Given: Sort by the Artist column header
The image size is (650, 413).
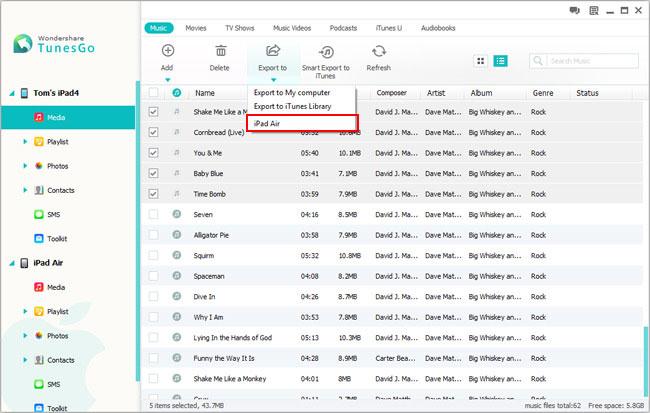Looking at the screenshot, I should [x=436, y=93].
